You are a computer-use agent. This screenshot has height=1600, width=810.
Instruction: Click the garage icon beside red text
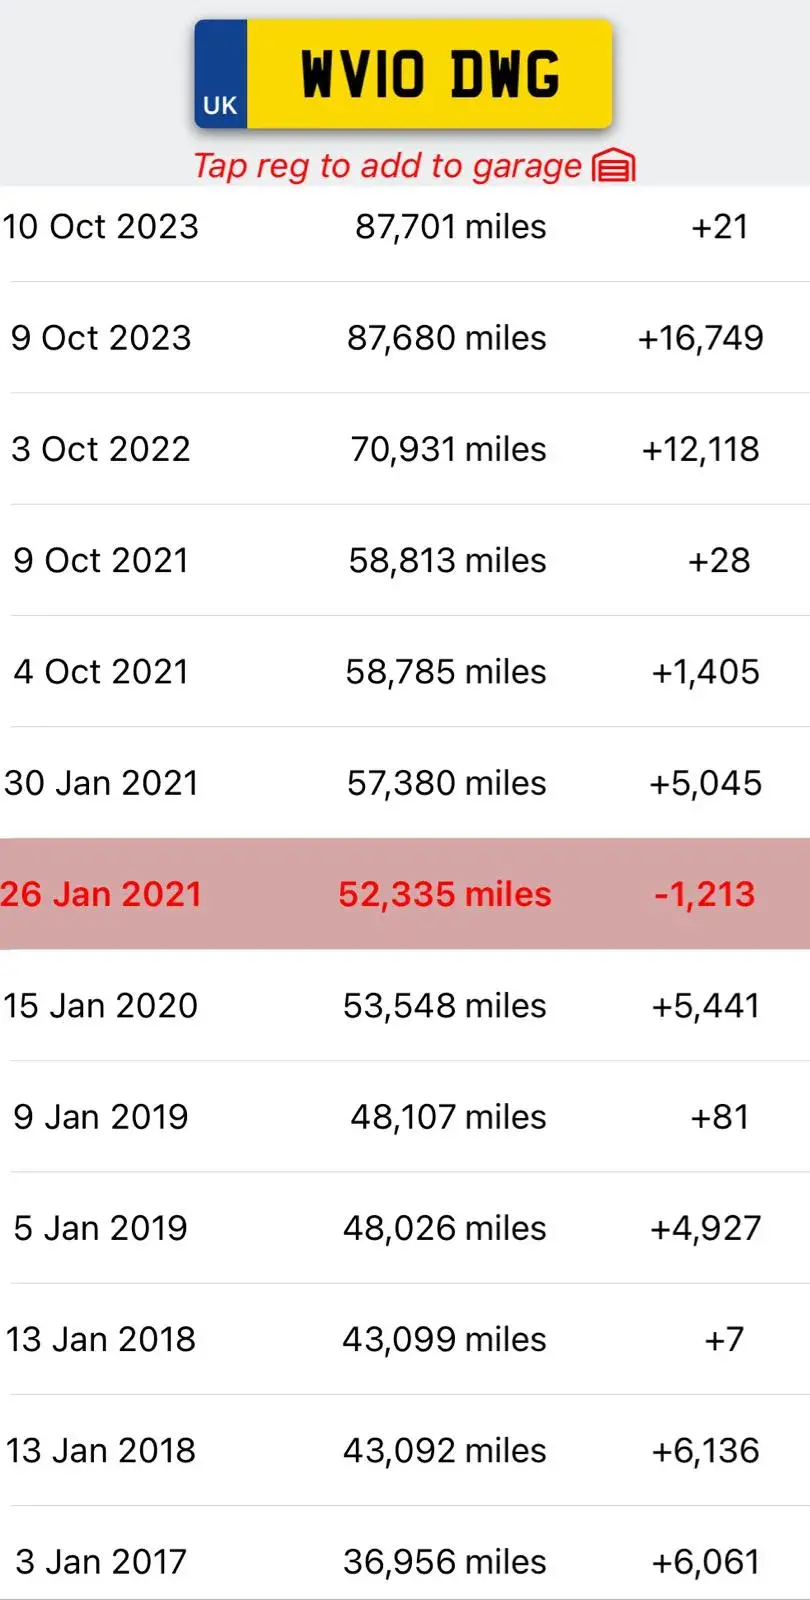tap(614, 166)
